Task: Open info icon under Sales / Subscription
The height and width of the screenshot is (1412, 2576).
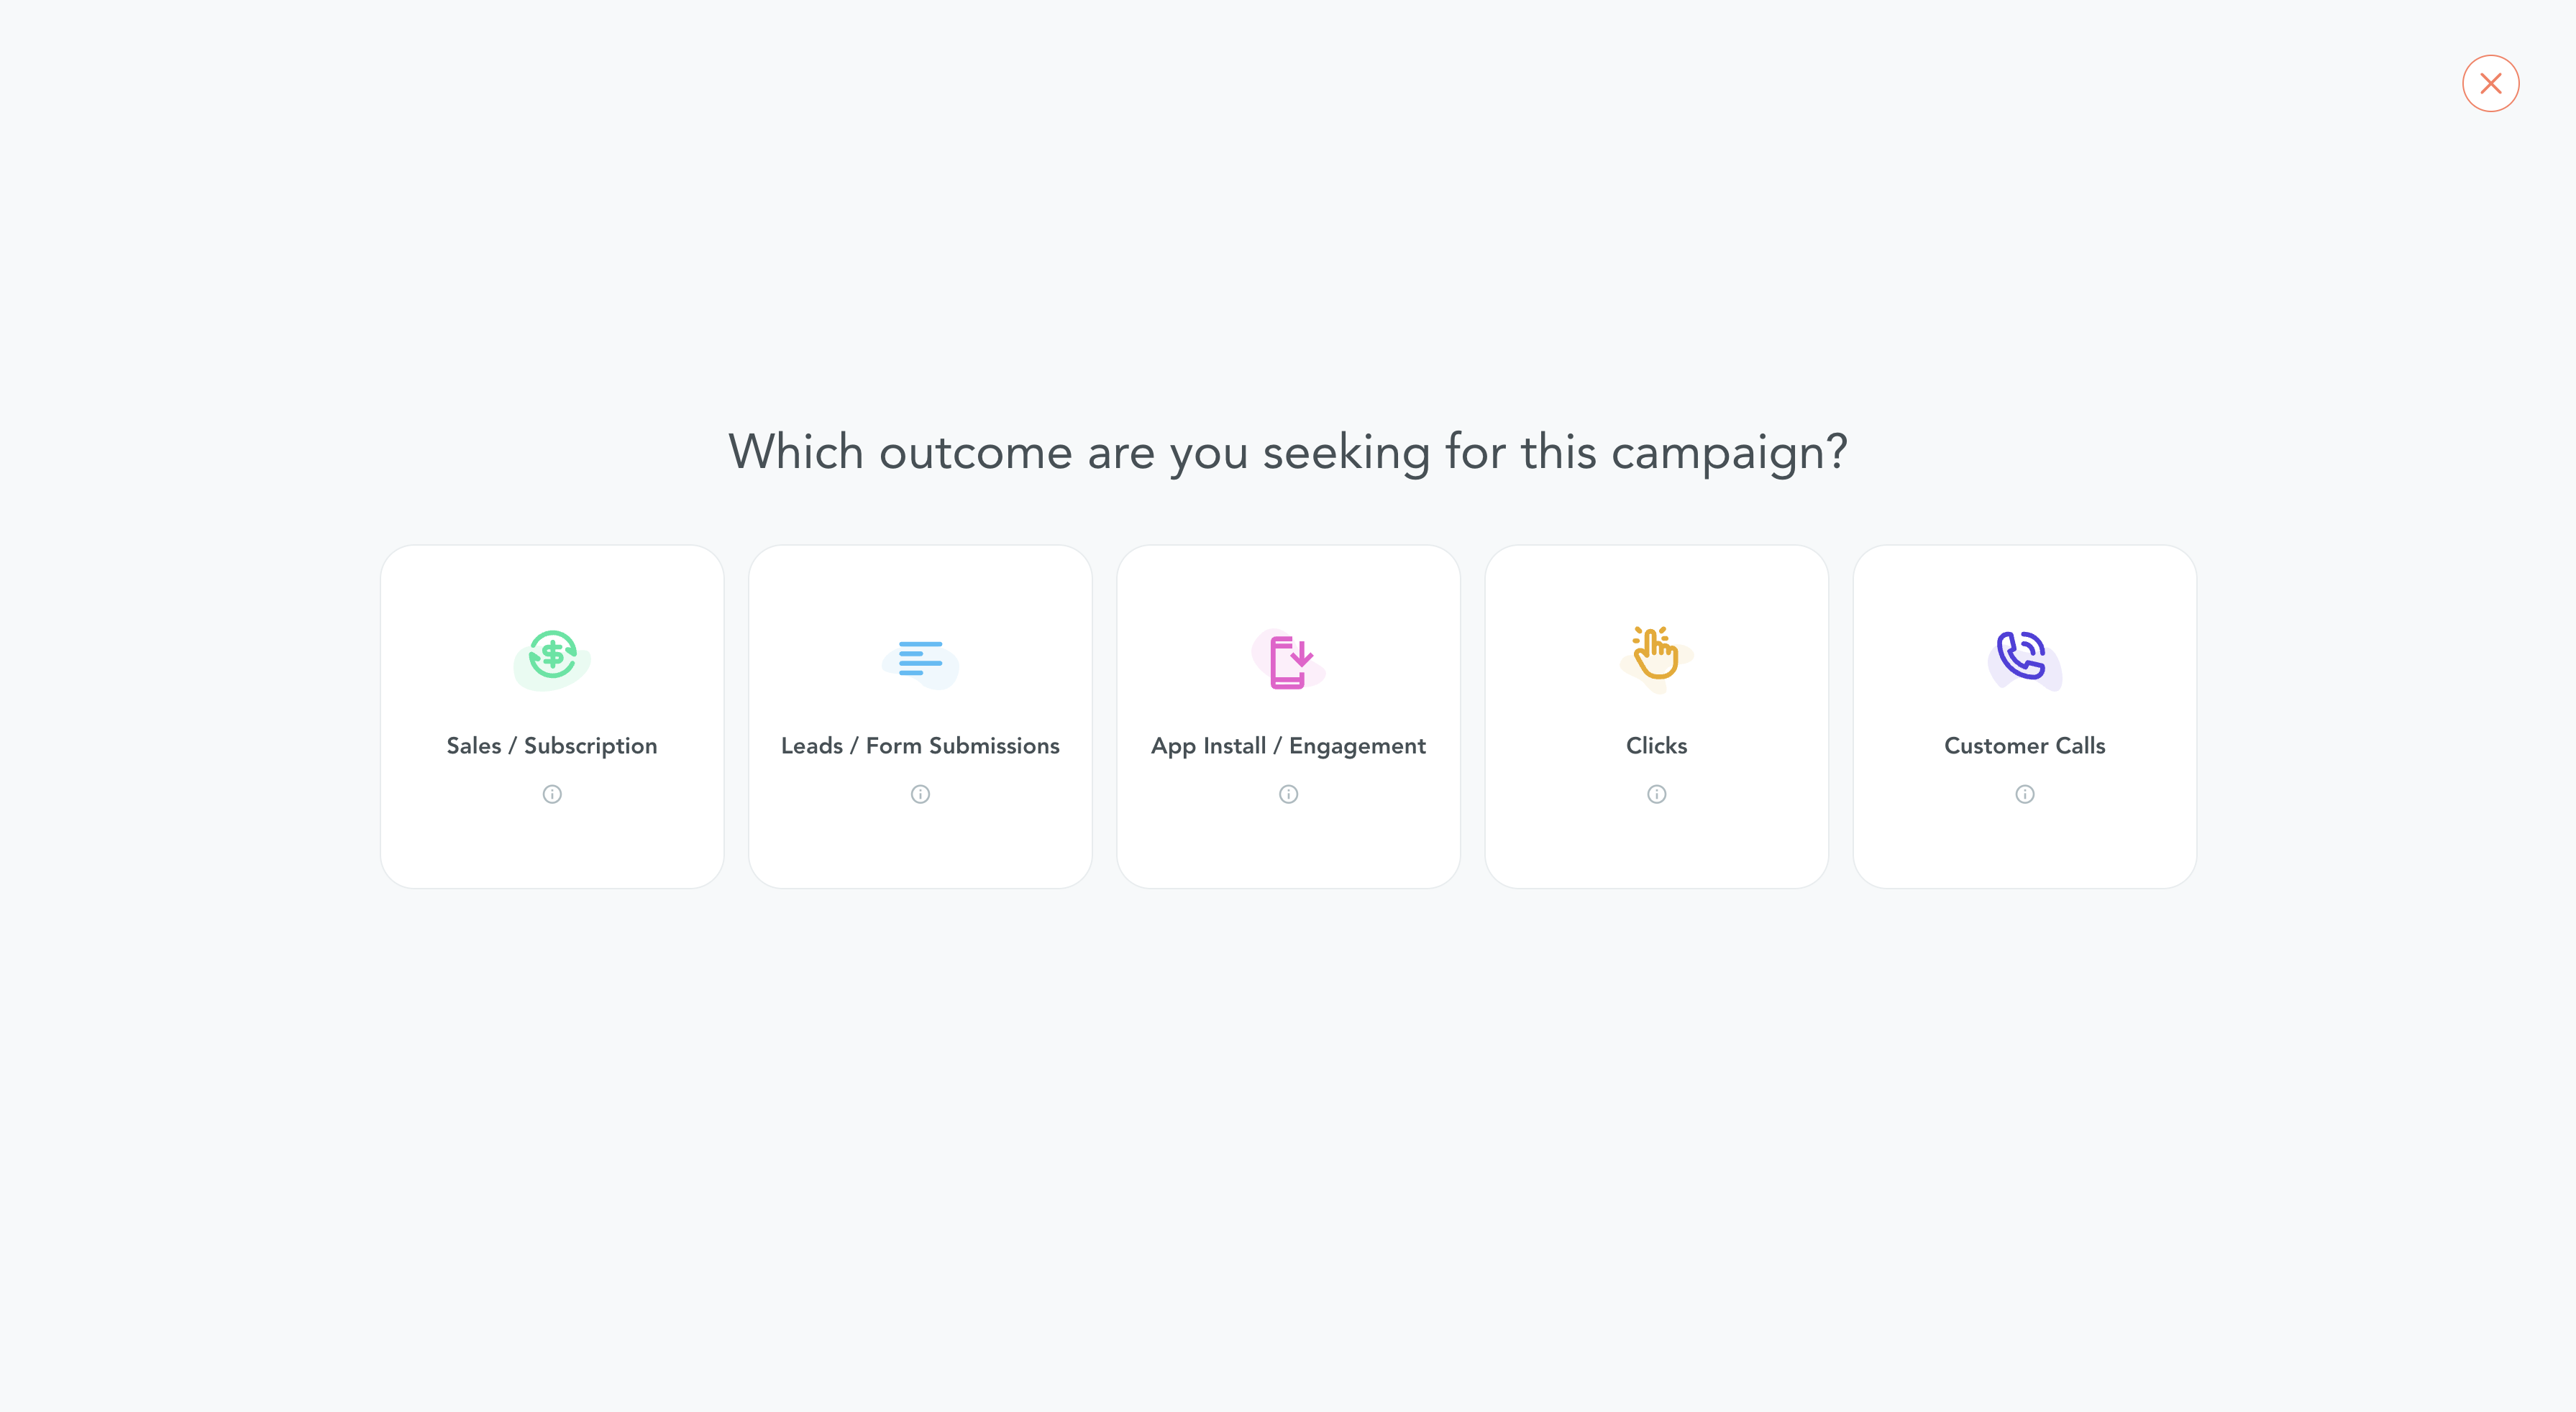Action: (x=552, y=794)
